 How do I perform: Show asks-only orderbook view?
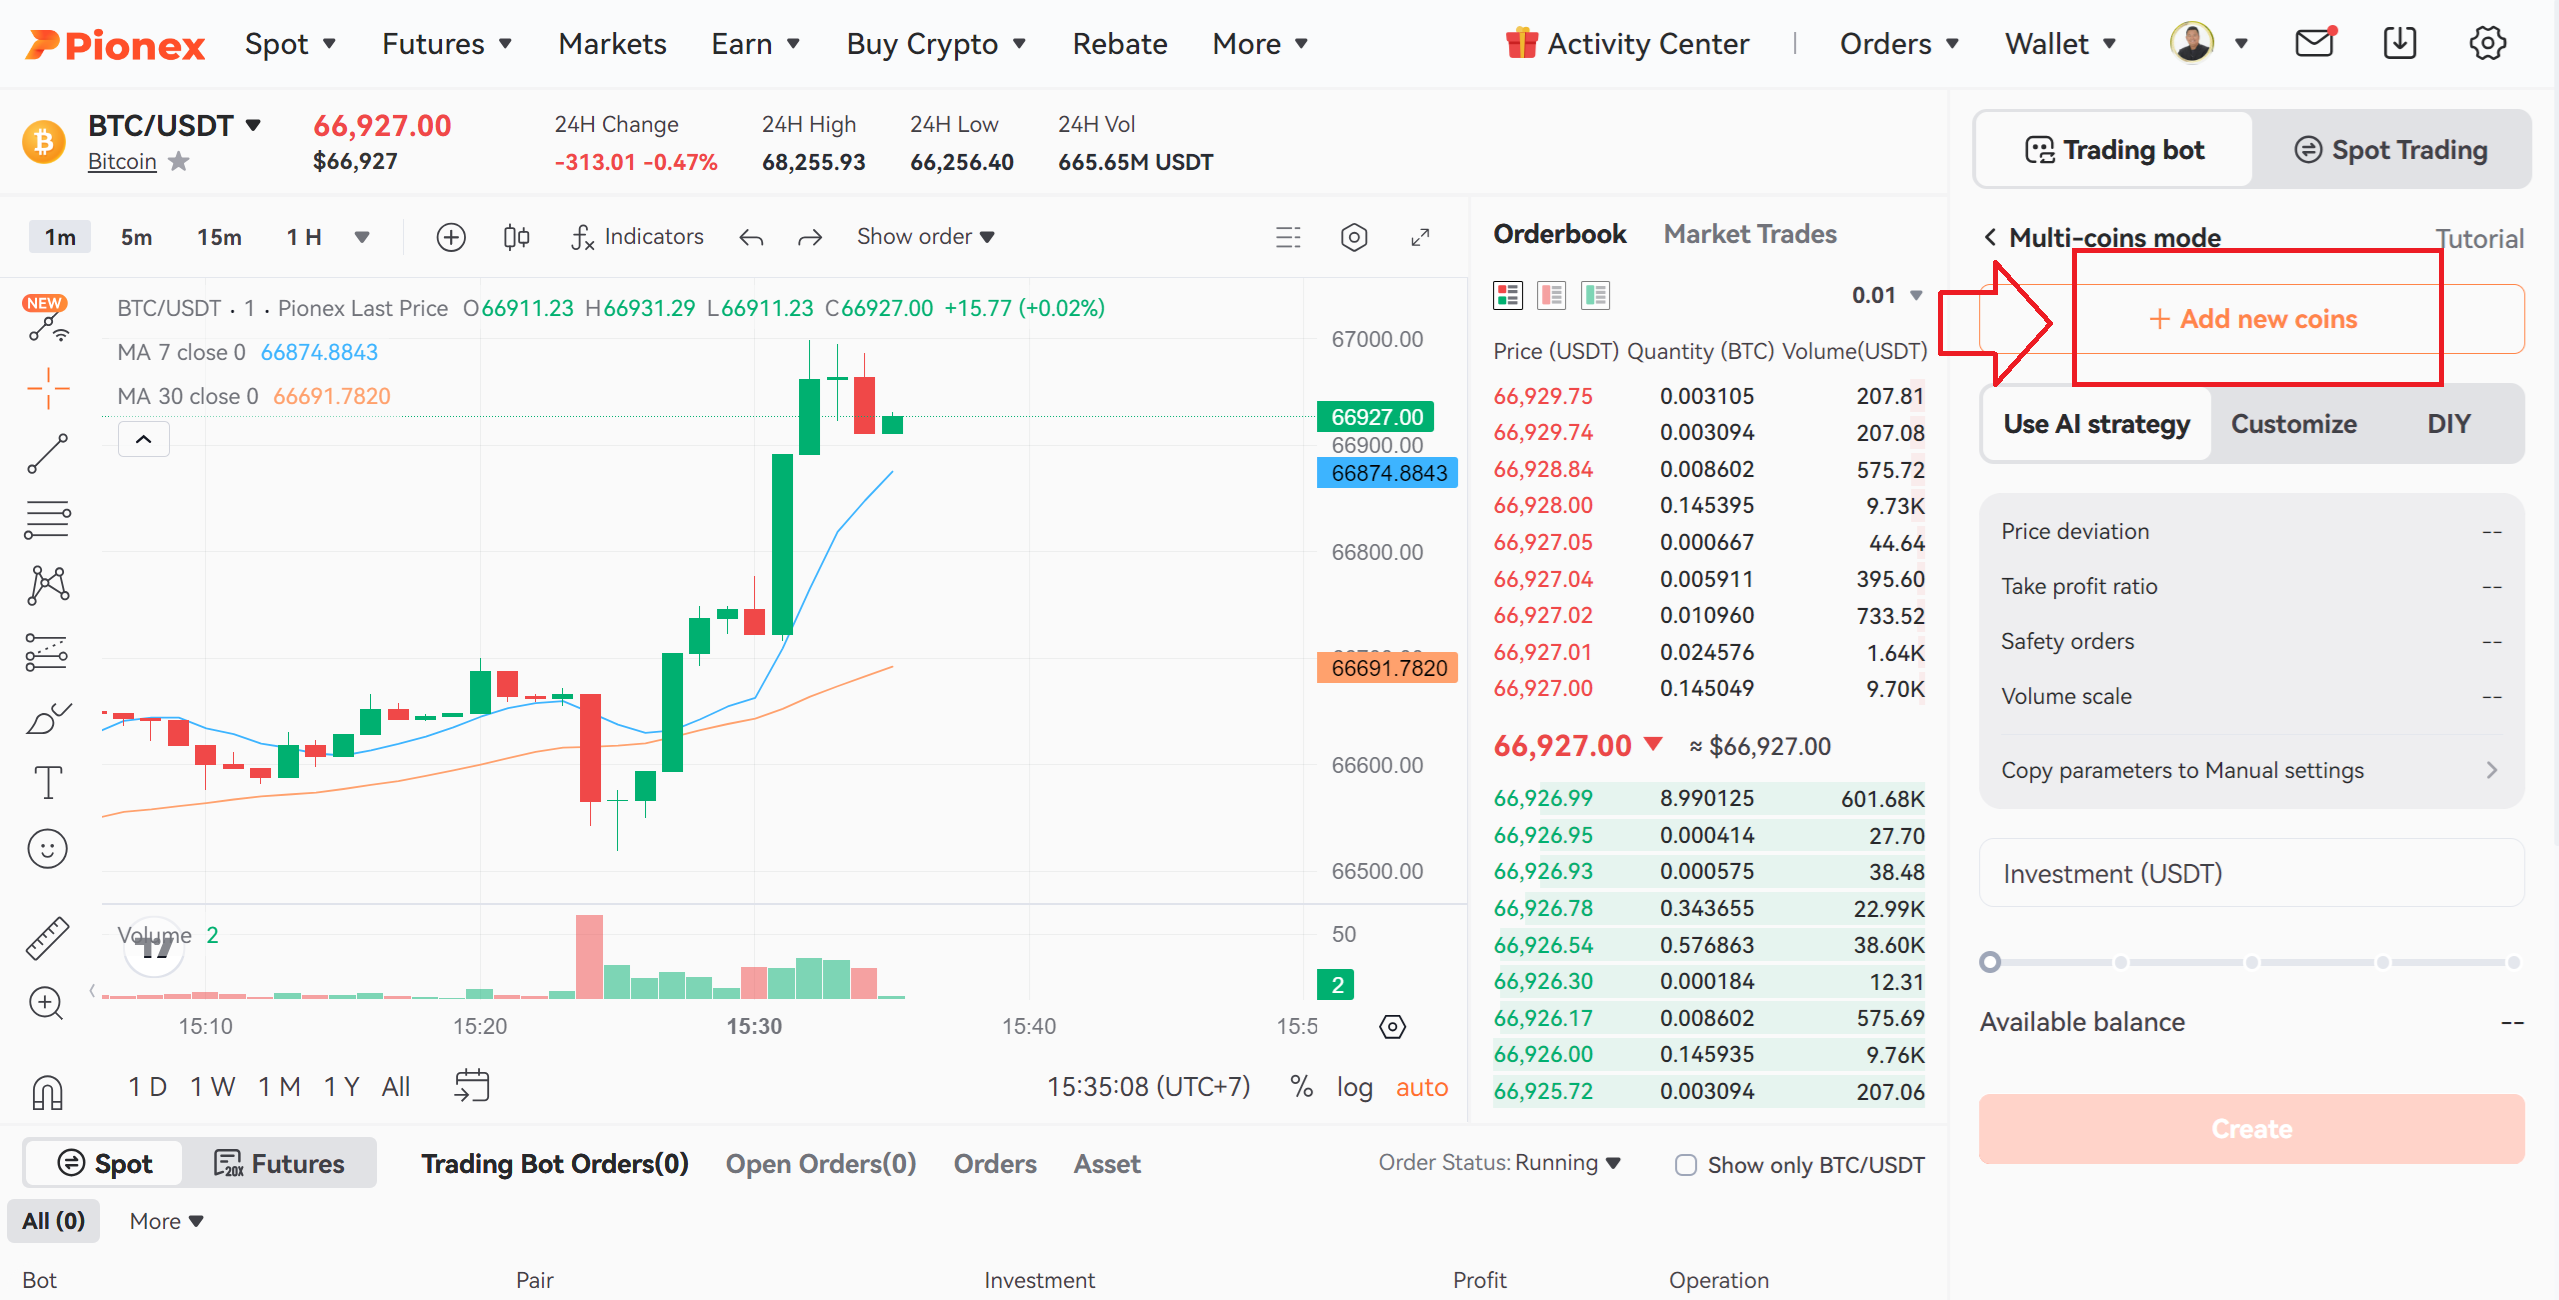click(1551, 295)
